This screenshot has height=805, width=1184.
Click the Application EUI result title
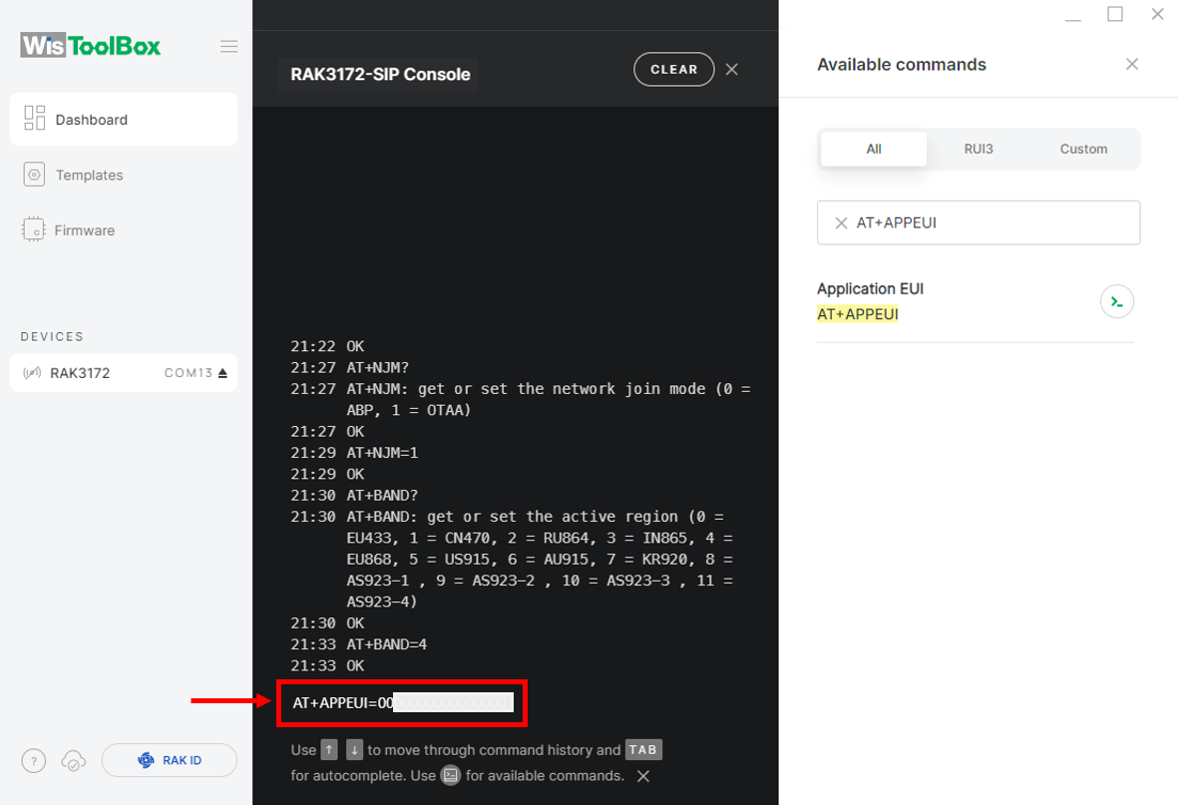tap(870, 288)
